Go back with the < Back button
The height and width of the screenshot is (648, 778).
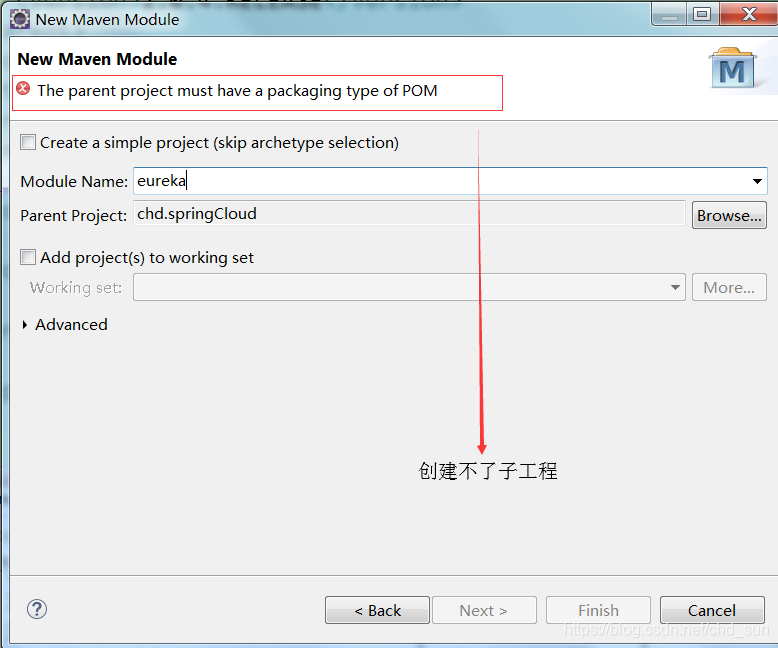[377, 610]
